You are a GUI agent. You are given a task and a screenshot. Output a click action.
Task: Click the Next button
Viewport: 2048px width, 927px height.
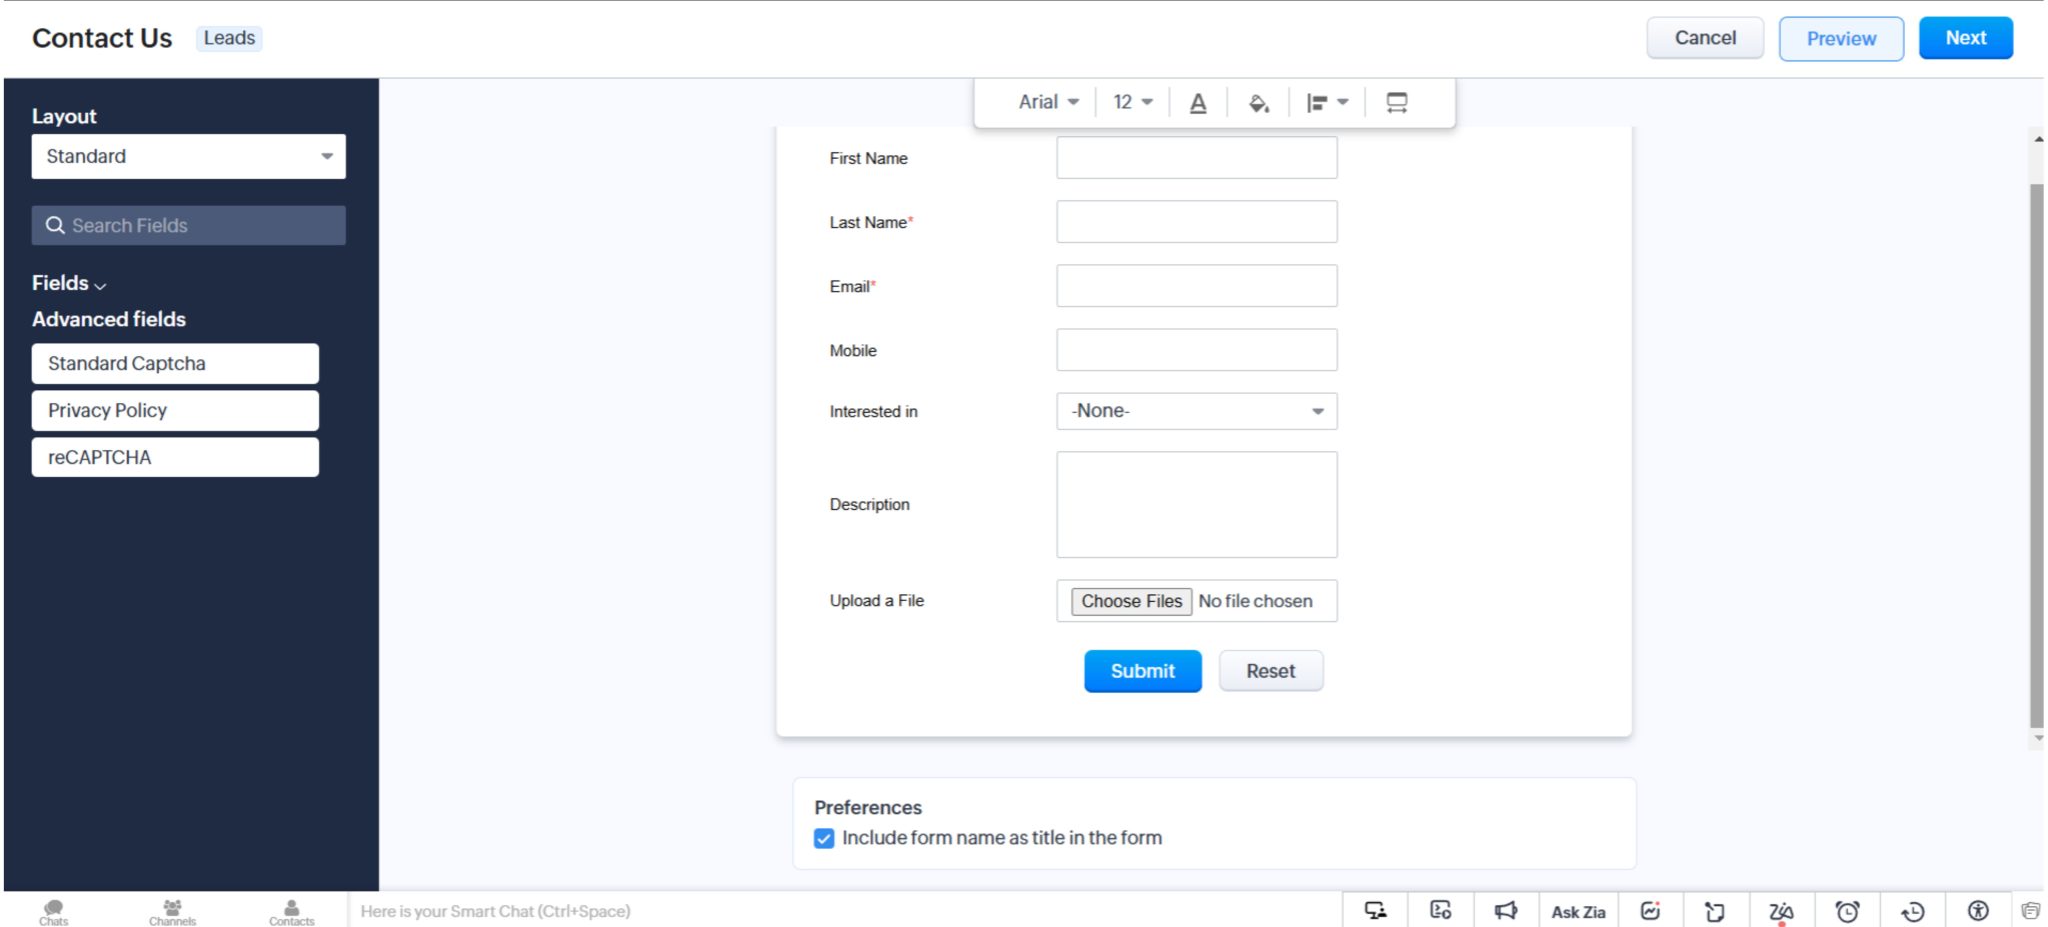(1964, 38)
